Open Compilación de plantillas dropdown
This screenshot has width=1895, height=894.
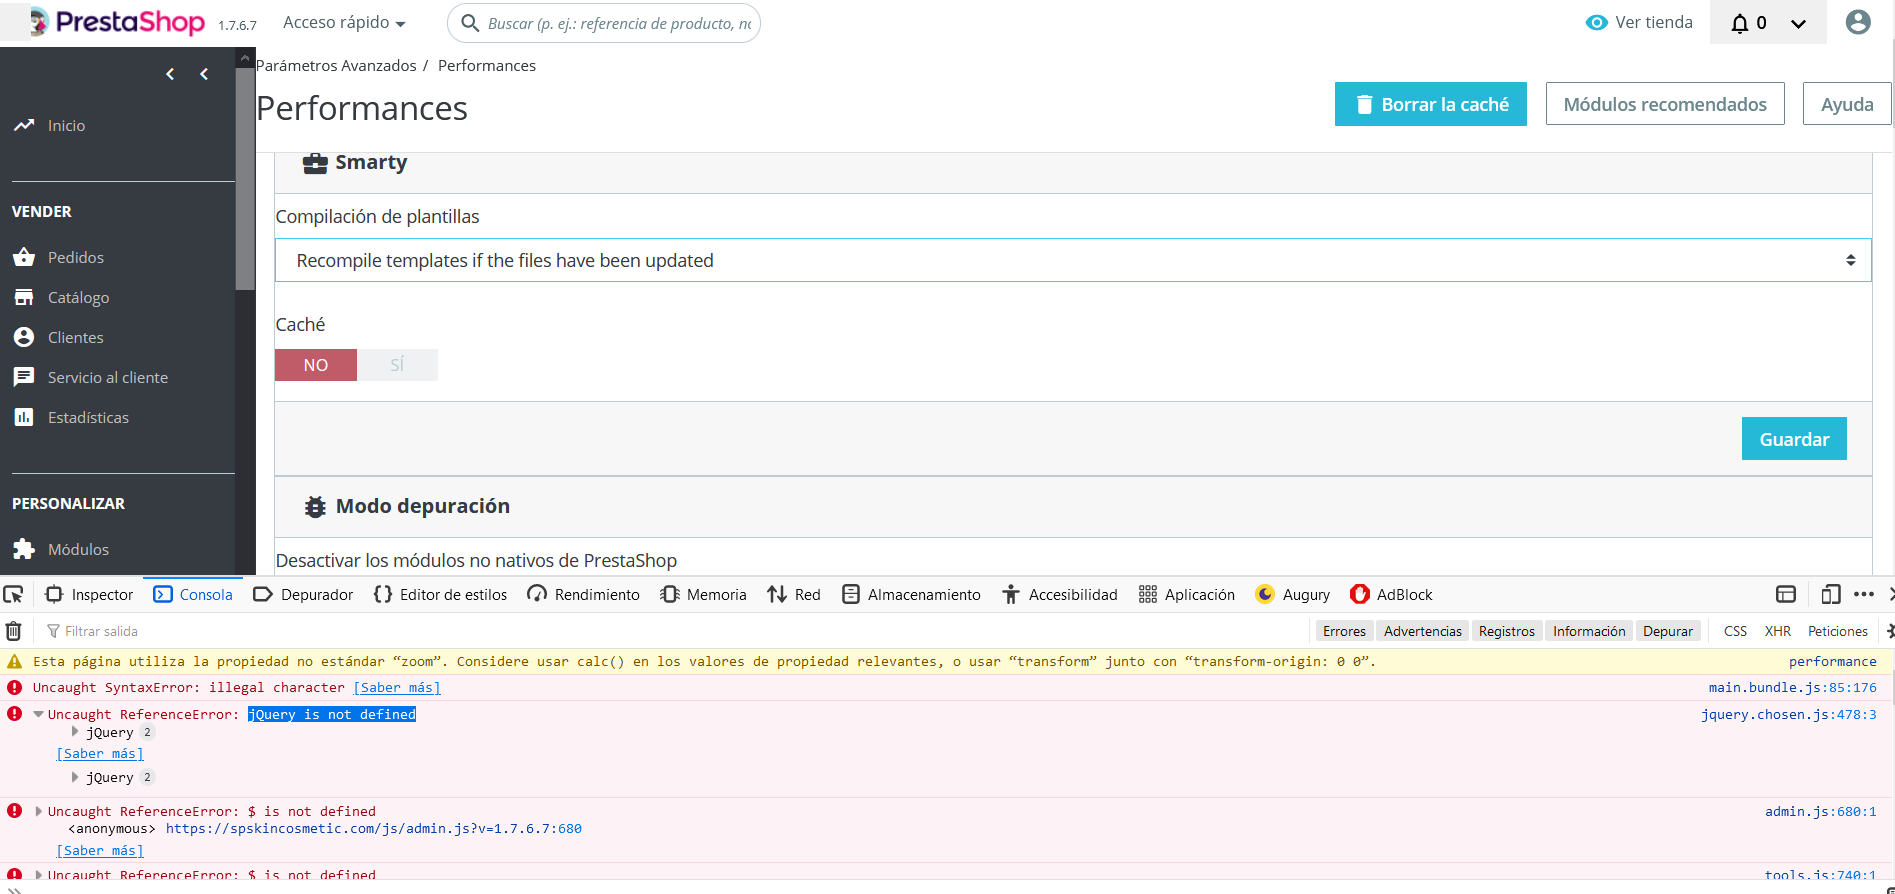(x=1073, y=260)
